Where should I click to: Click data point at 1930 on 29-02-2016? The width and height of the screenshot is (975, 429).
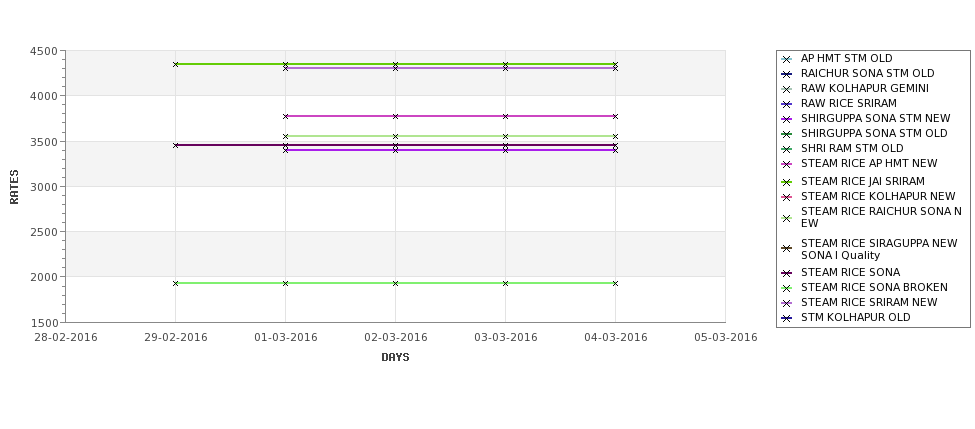click(x=175, y=283)
